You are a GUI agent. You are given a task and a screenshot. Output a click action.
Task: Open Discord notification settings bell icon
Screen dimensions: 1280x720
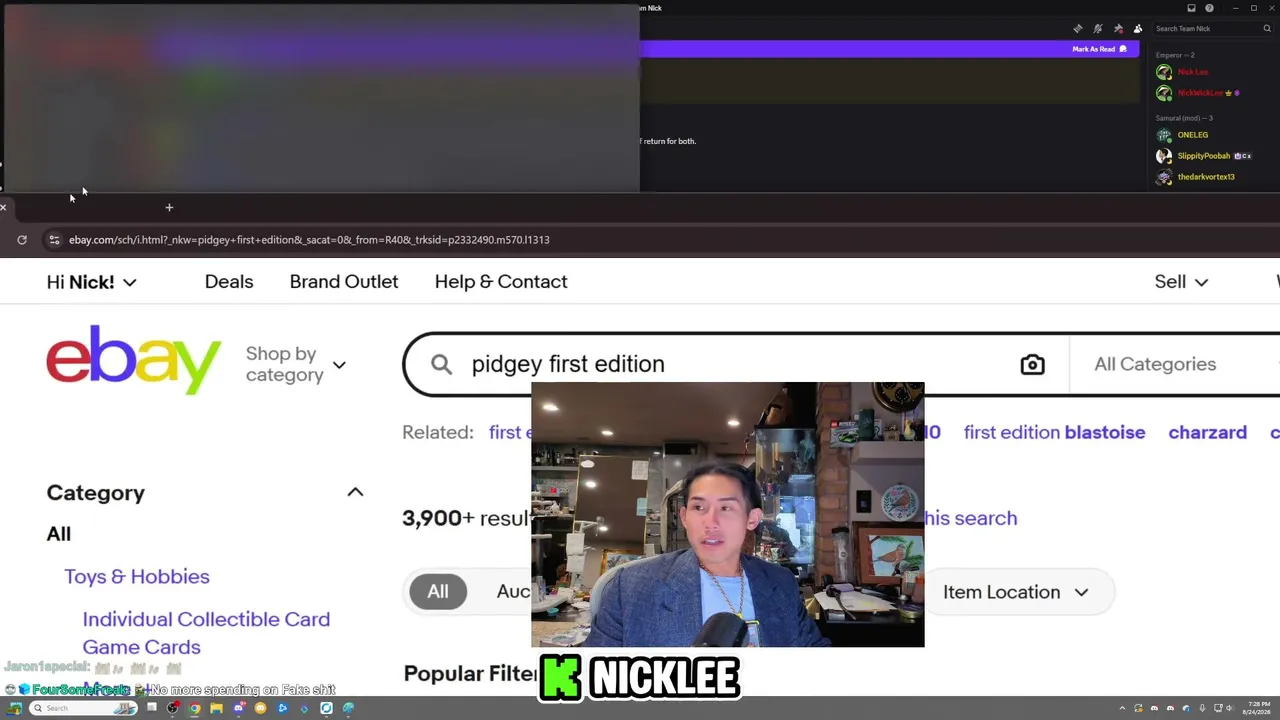point(1097,29)
